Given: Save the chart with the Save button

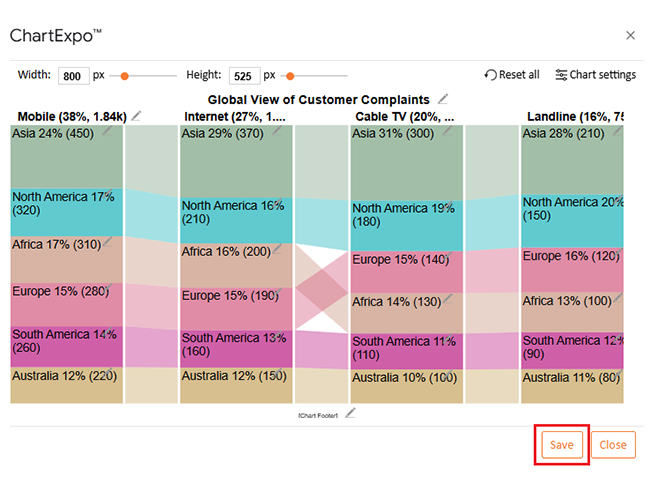Looking at the screenshot, I should coord(561,445).
